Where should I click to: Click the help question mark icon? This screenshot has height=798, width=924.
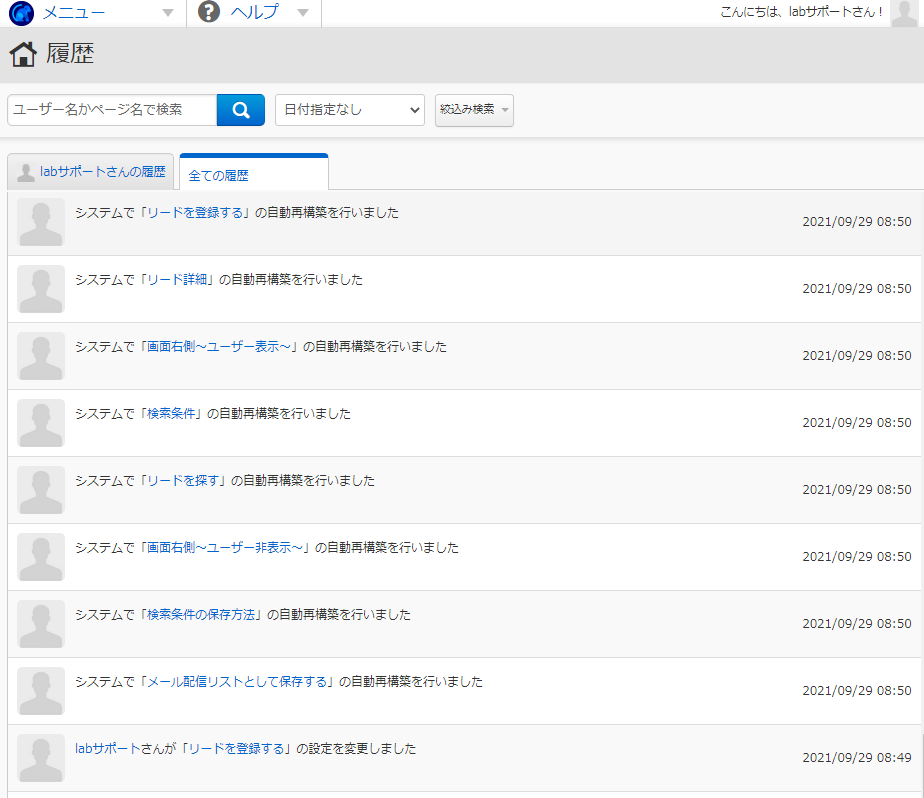(209, 12)
